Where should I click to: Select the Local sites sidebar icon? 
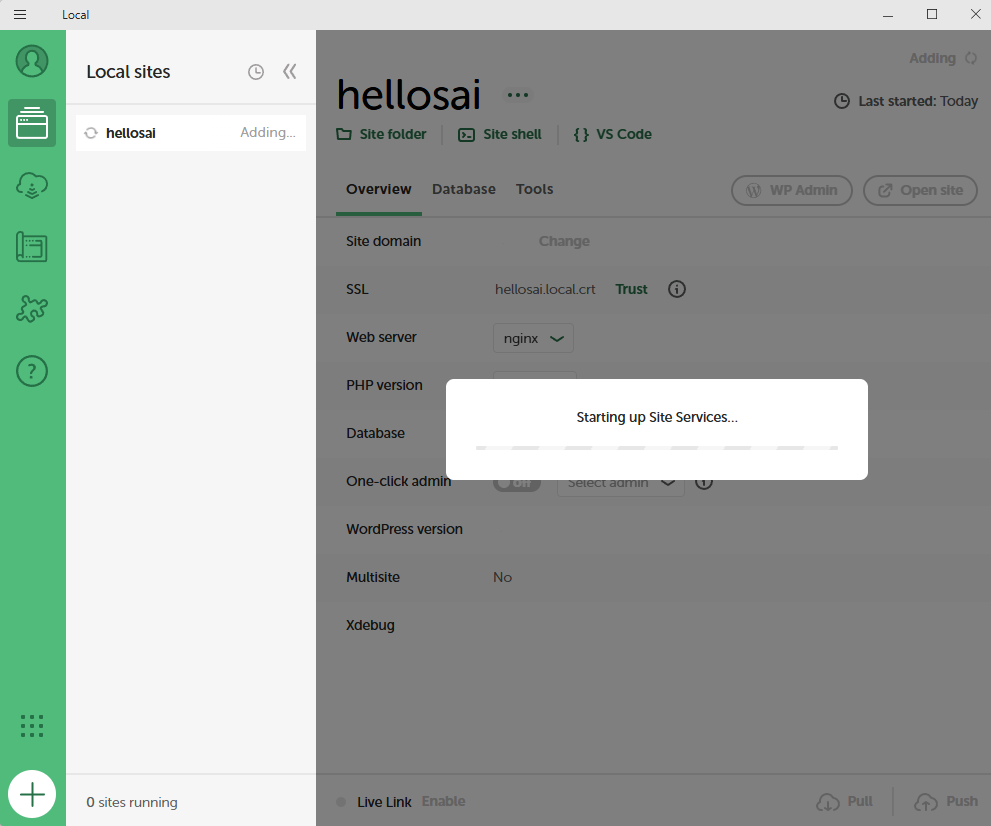[32, 123]
